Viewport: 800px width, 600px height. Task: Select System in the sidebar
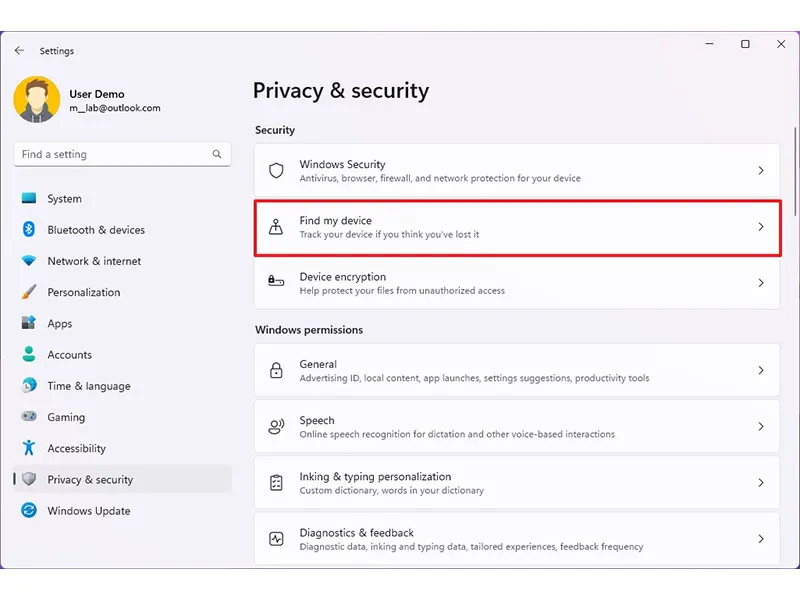pos(122,198)
